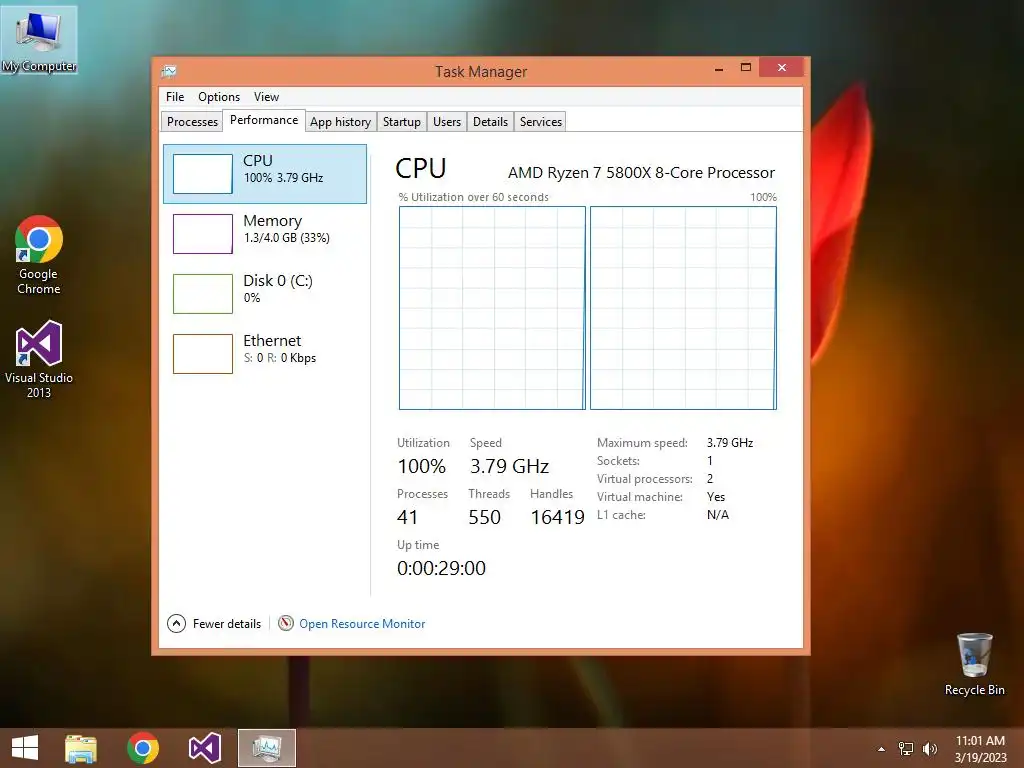Viewport: 1024px width, 768px height.
Task: Select the Memory resource in sidebar
Action: click(x=265, y=234)
